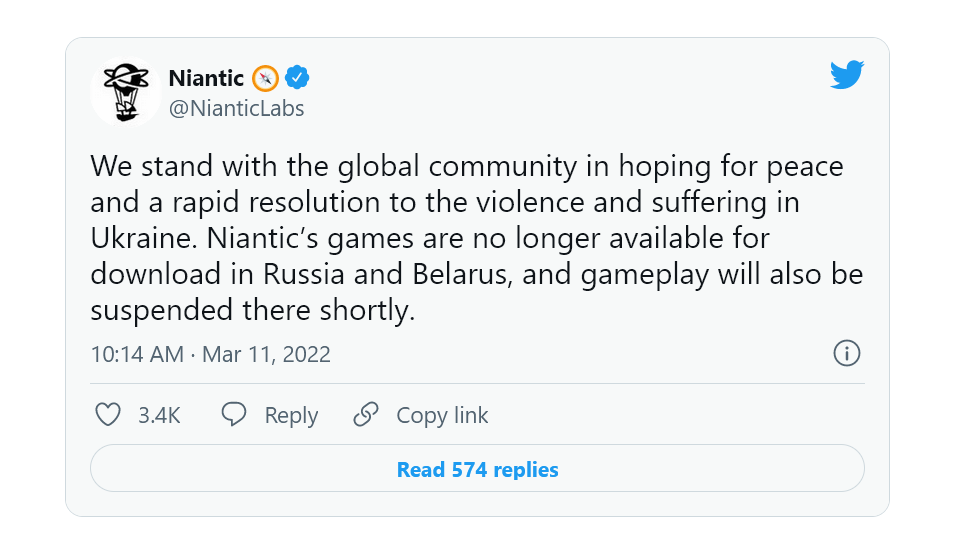
Task: Click the 3.4K likes count
Action: (159, 415)
